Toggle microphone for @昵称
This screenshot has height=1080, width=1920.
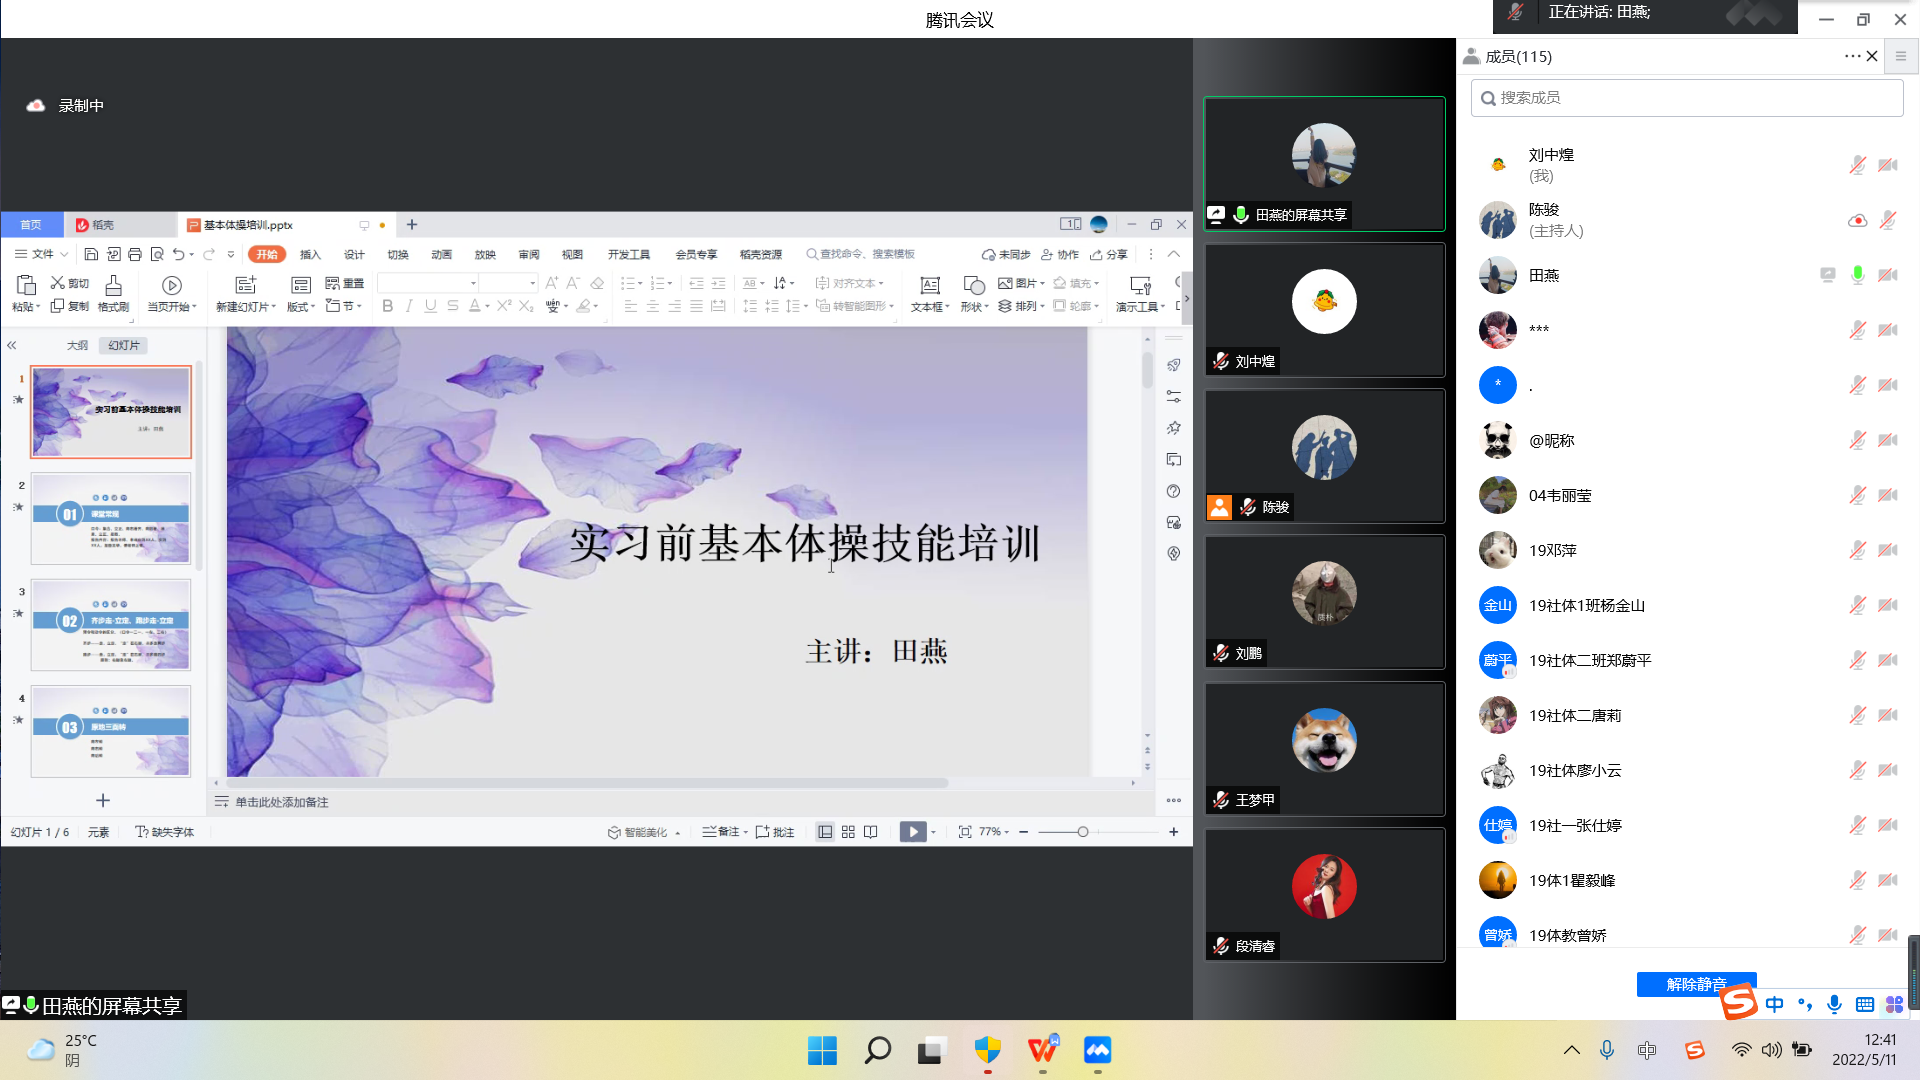click(1858, 440)
